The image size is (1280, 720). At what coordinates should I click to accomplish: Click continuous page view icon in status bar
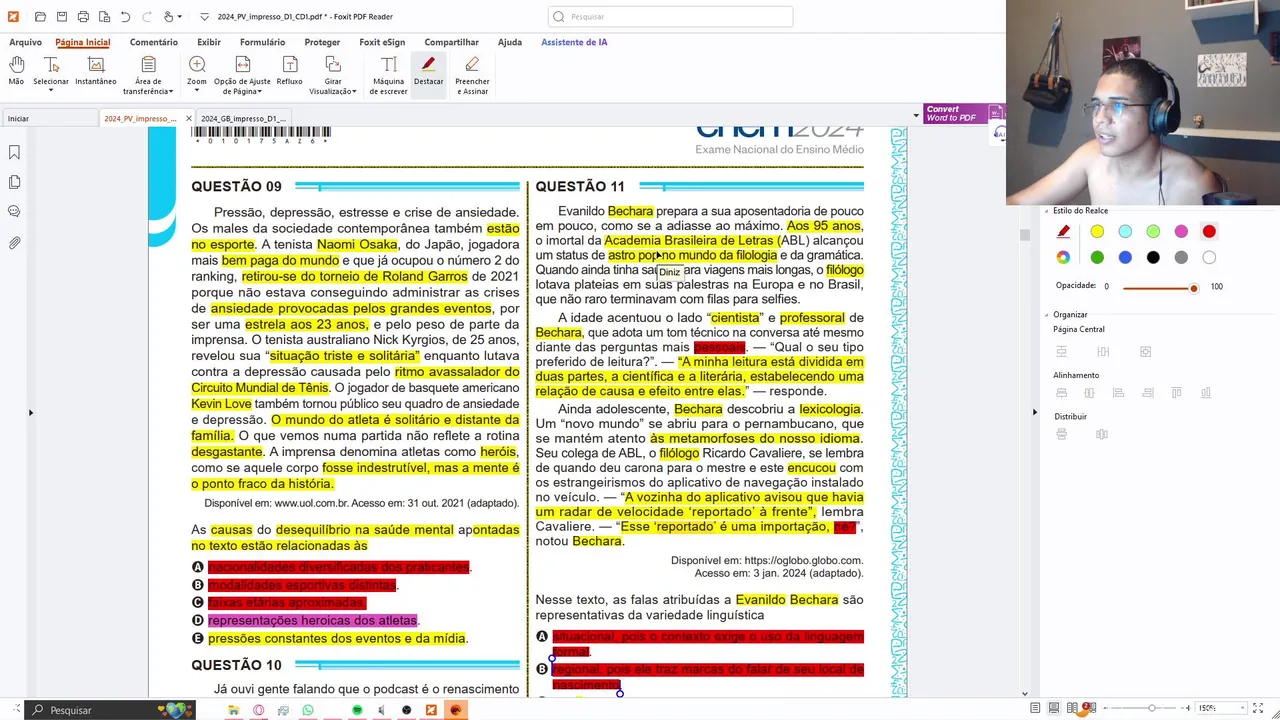click(x=1054, y=708)
